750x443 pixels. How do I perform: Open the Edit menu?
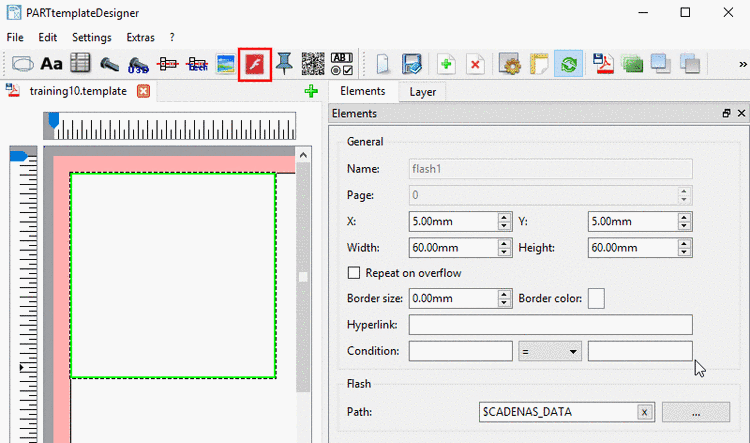coord(48,37)
